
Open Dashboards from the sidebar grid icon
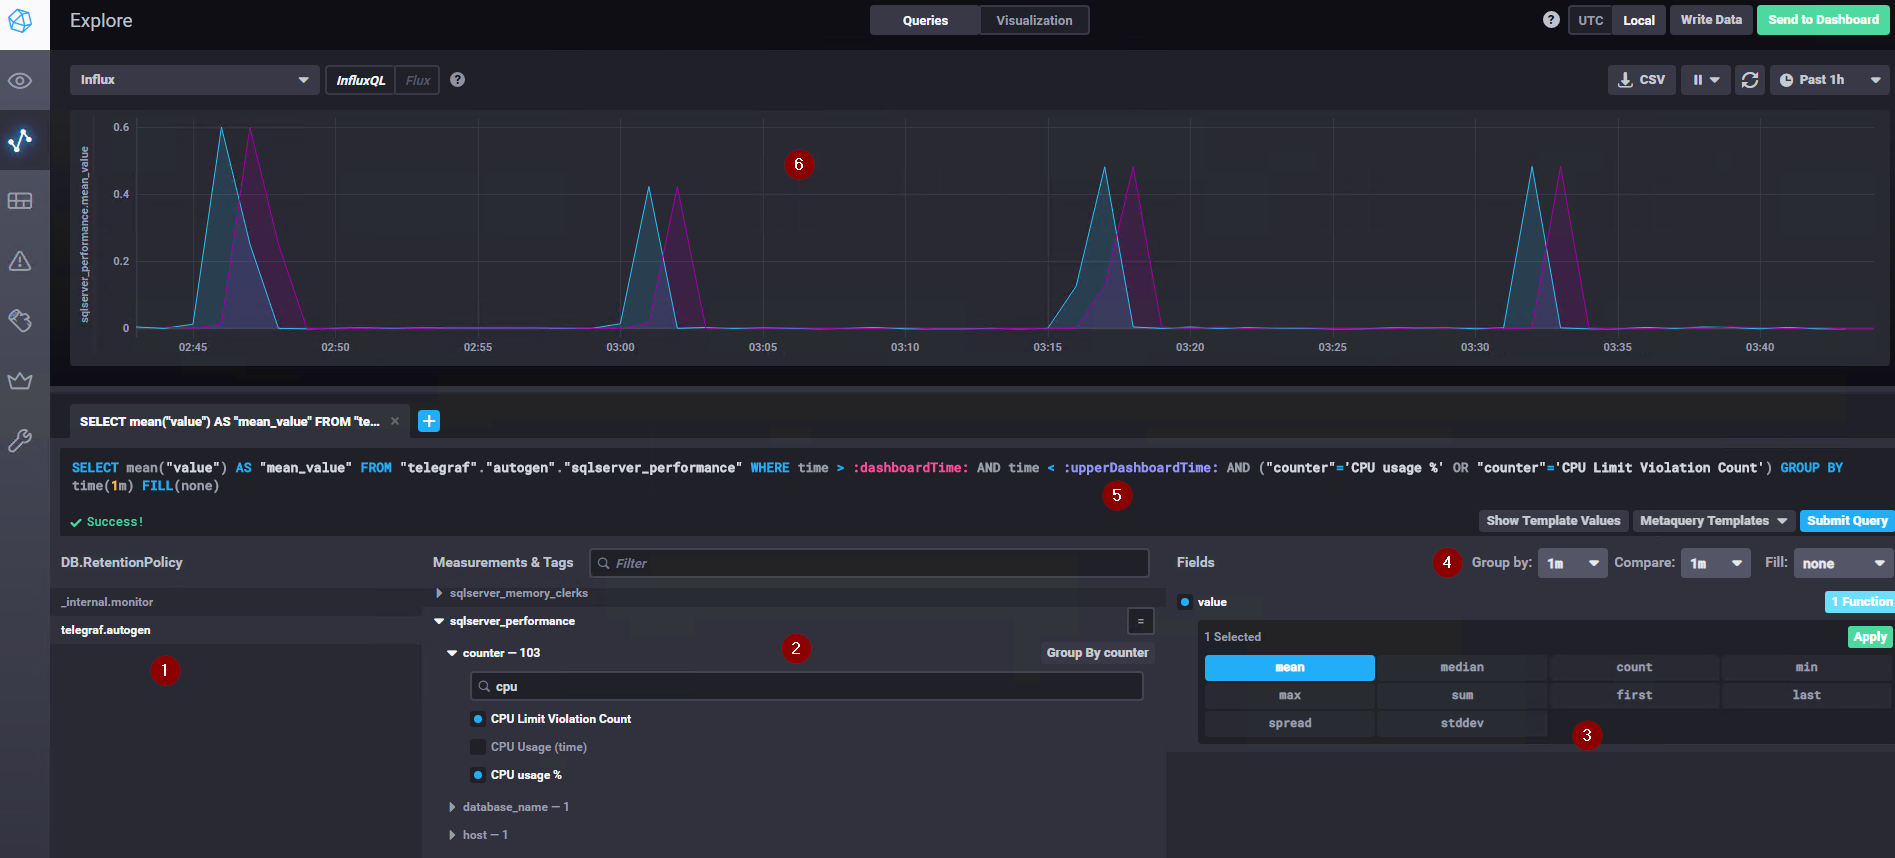pos(20,201)
